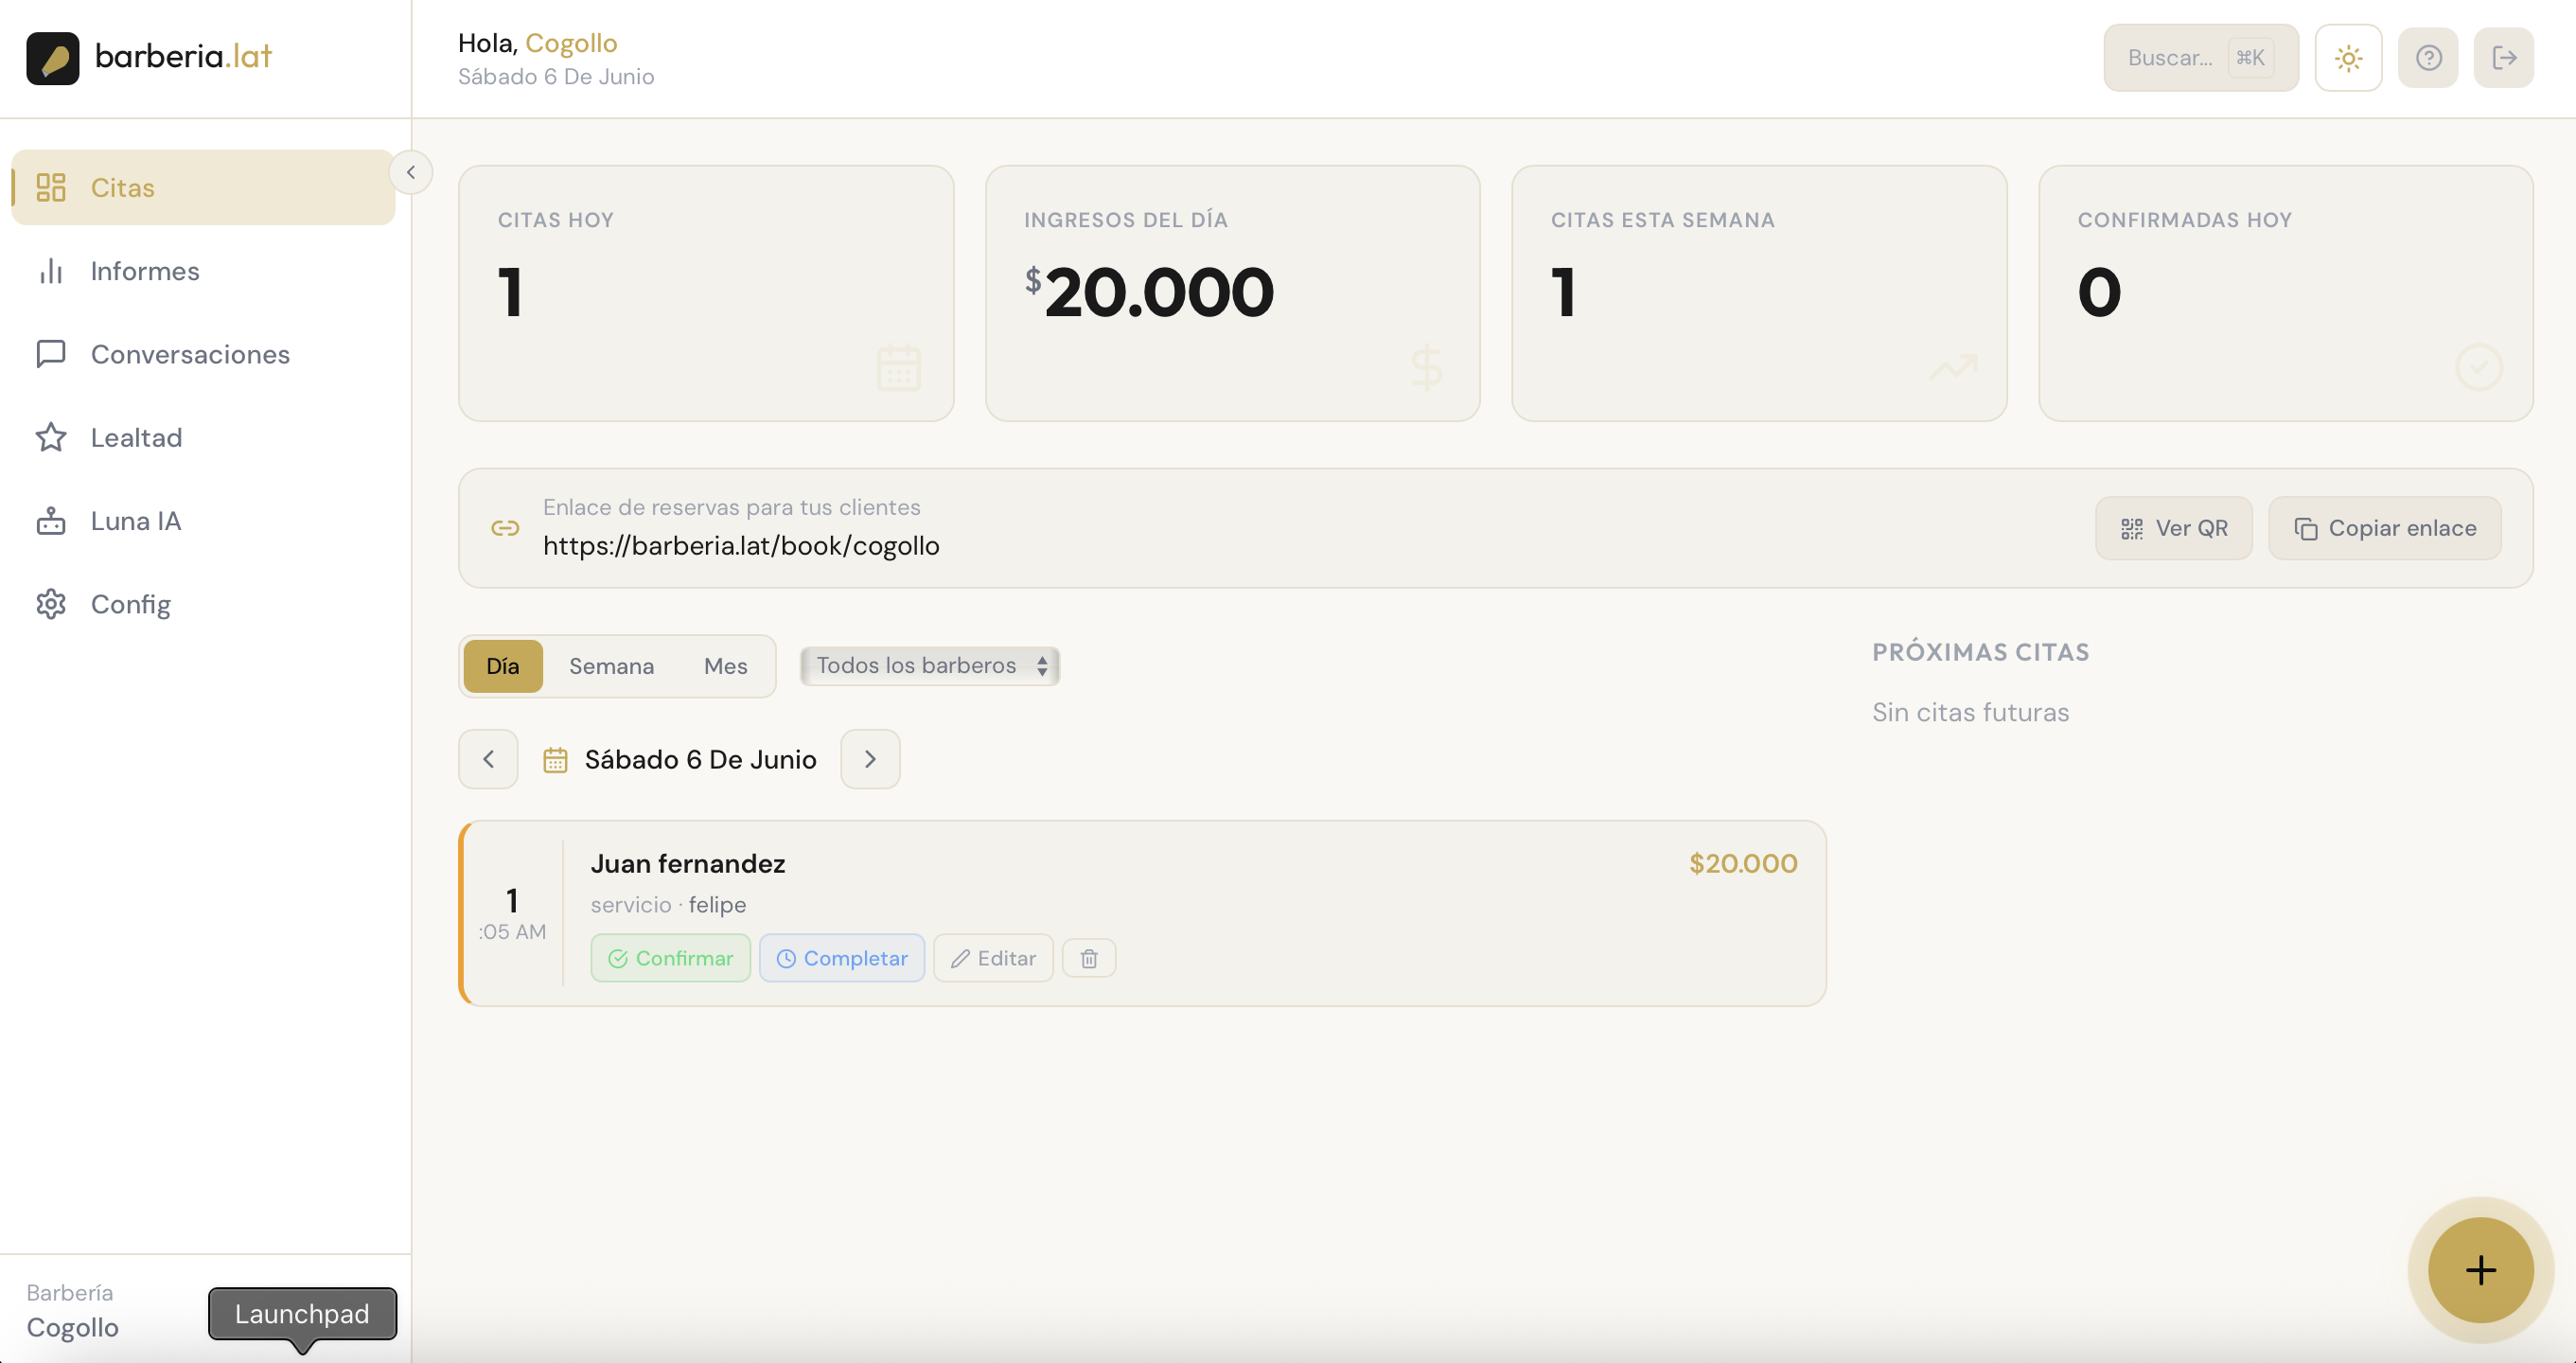Click the Buscar search field

click(2201, 58)
